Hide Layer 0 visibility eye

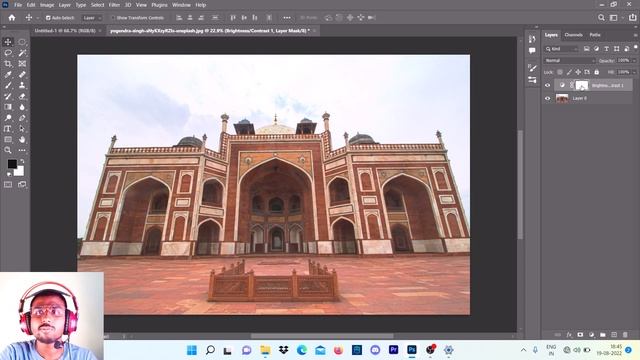548,98
